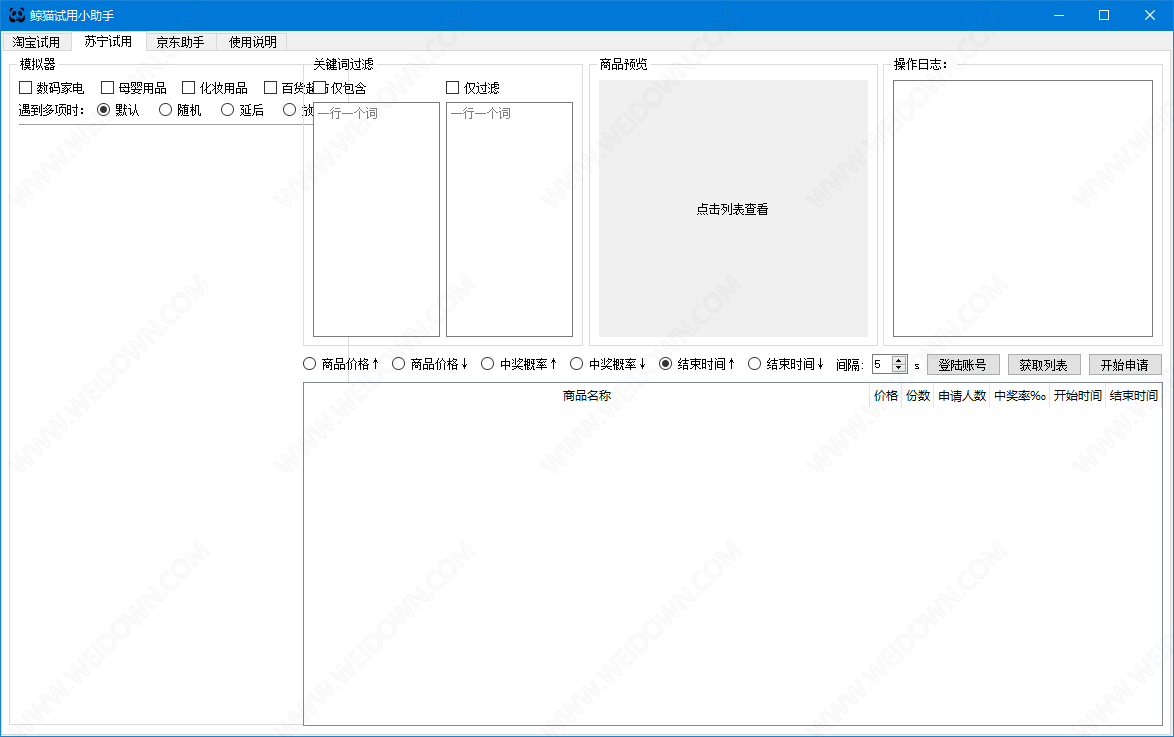The height and width of the screenshot is (737, 1174).
Task: Click the 仅过滤 keyword text box
Action: 509,220
